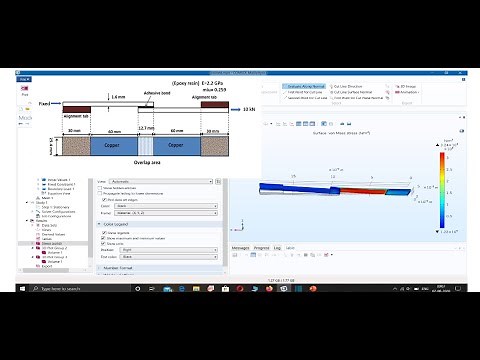The width and height of the screenshot is (480, 360).
Task: Collapse the Results node
Action: tap(27, 221)
